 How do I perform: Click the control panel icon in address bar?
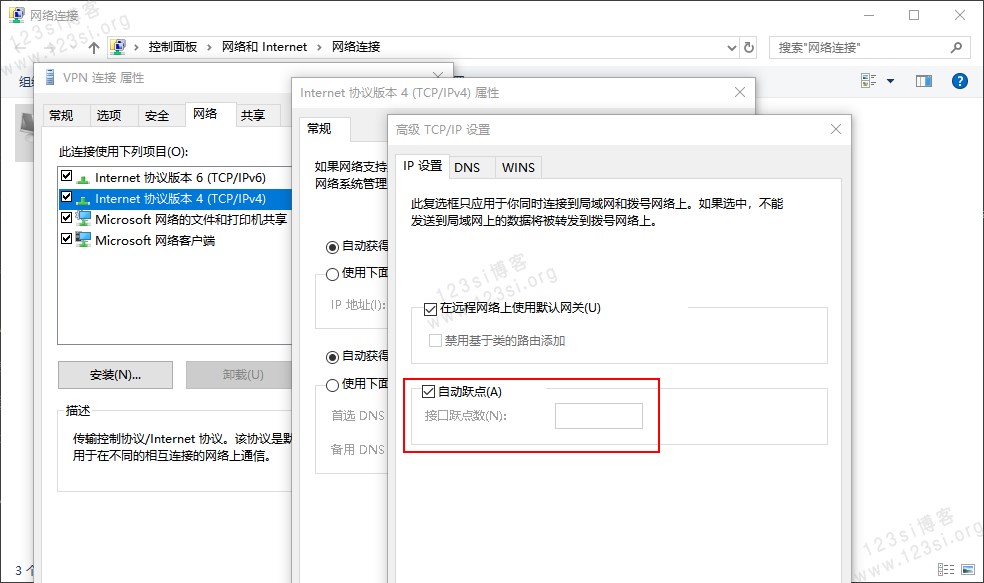point(118,47)
